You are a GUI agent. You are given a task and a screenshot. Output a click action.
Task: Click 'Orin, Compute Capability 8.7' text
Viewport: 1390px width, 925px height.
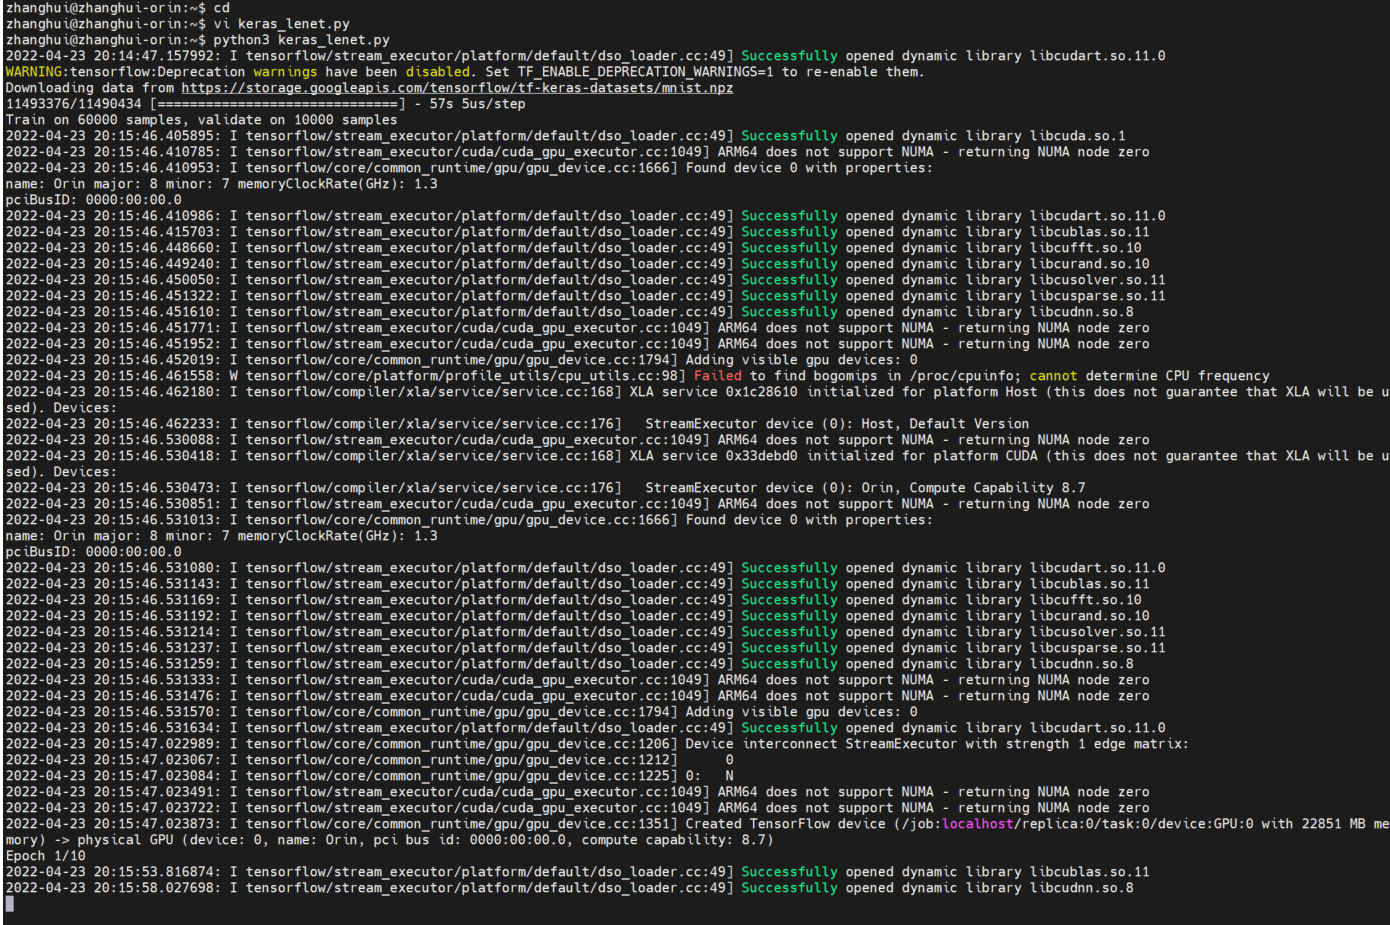pos(973,488)
